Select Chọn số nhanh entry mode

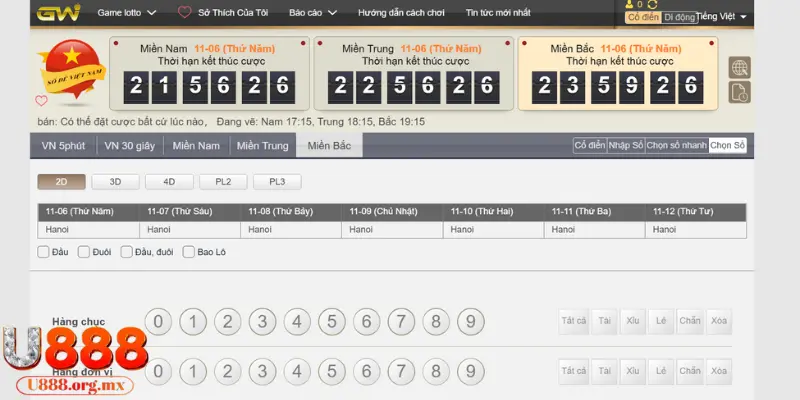(677, 145)
